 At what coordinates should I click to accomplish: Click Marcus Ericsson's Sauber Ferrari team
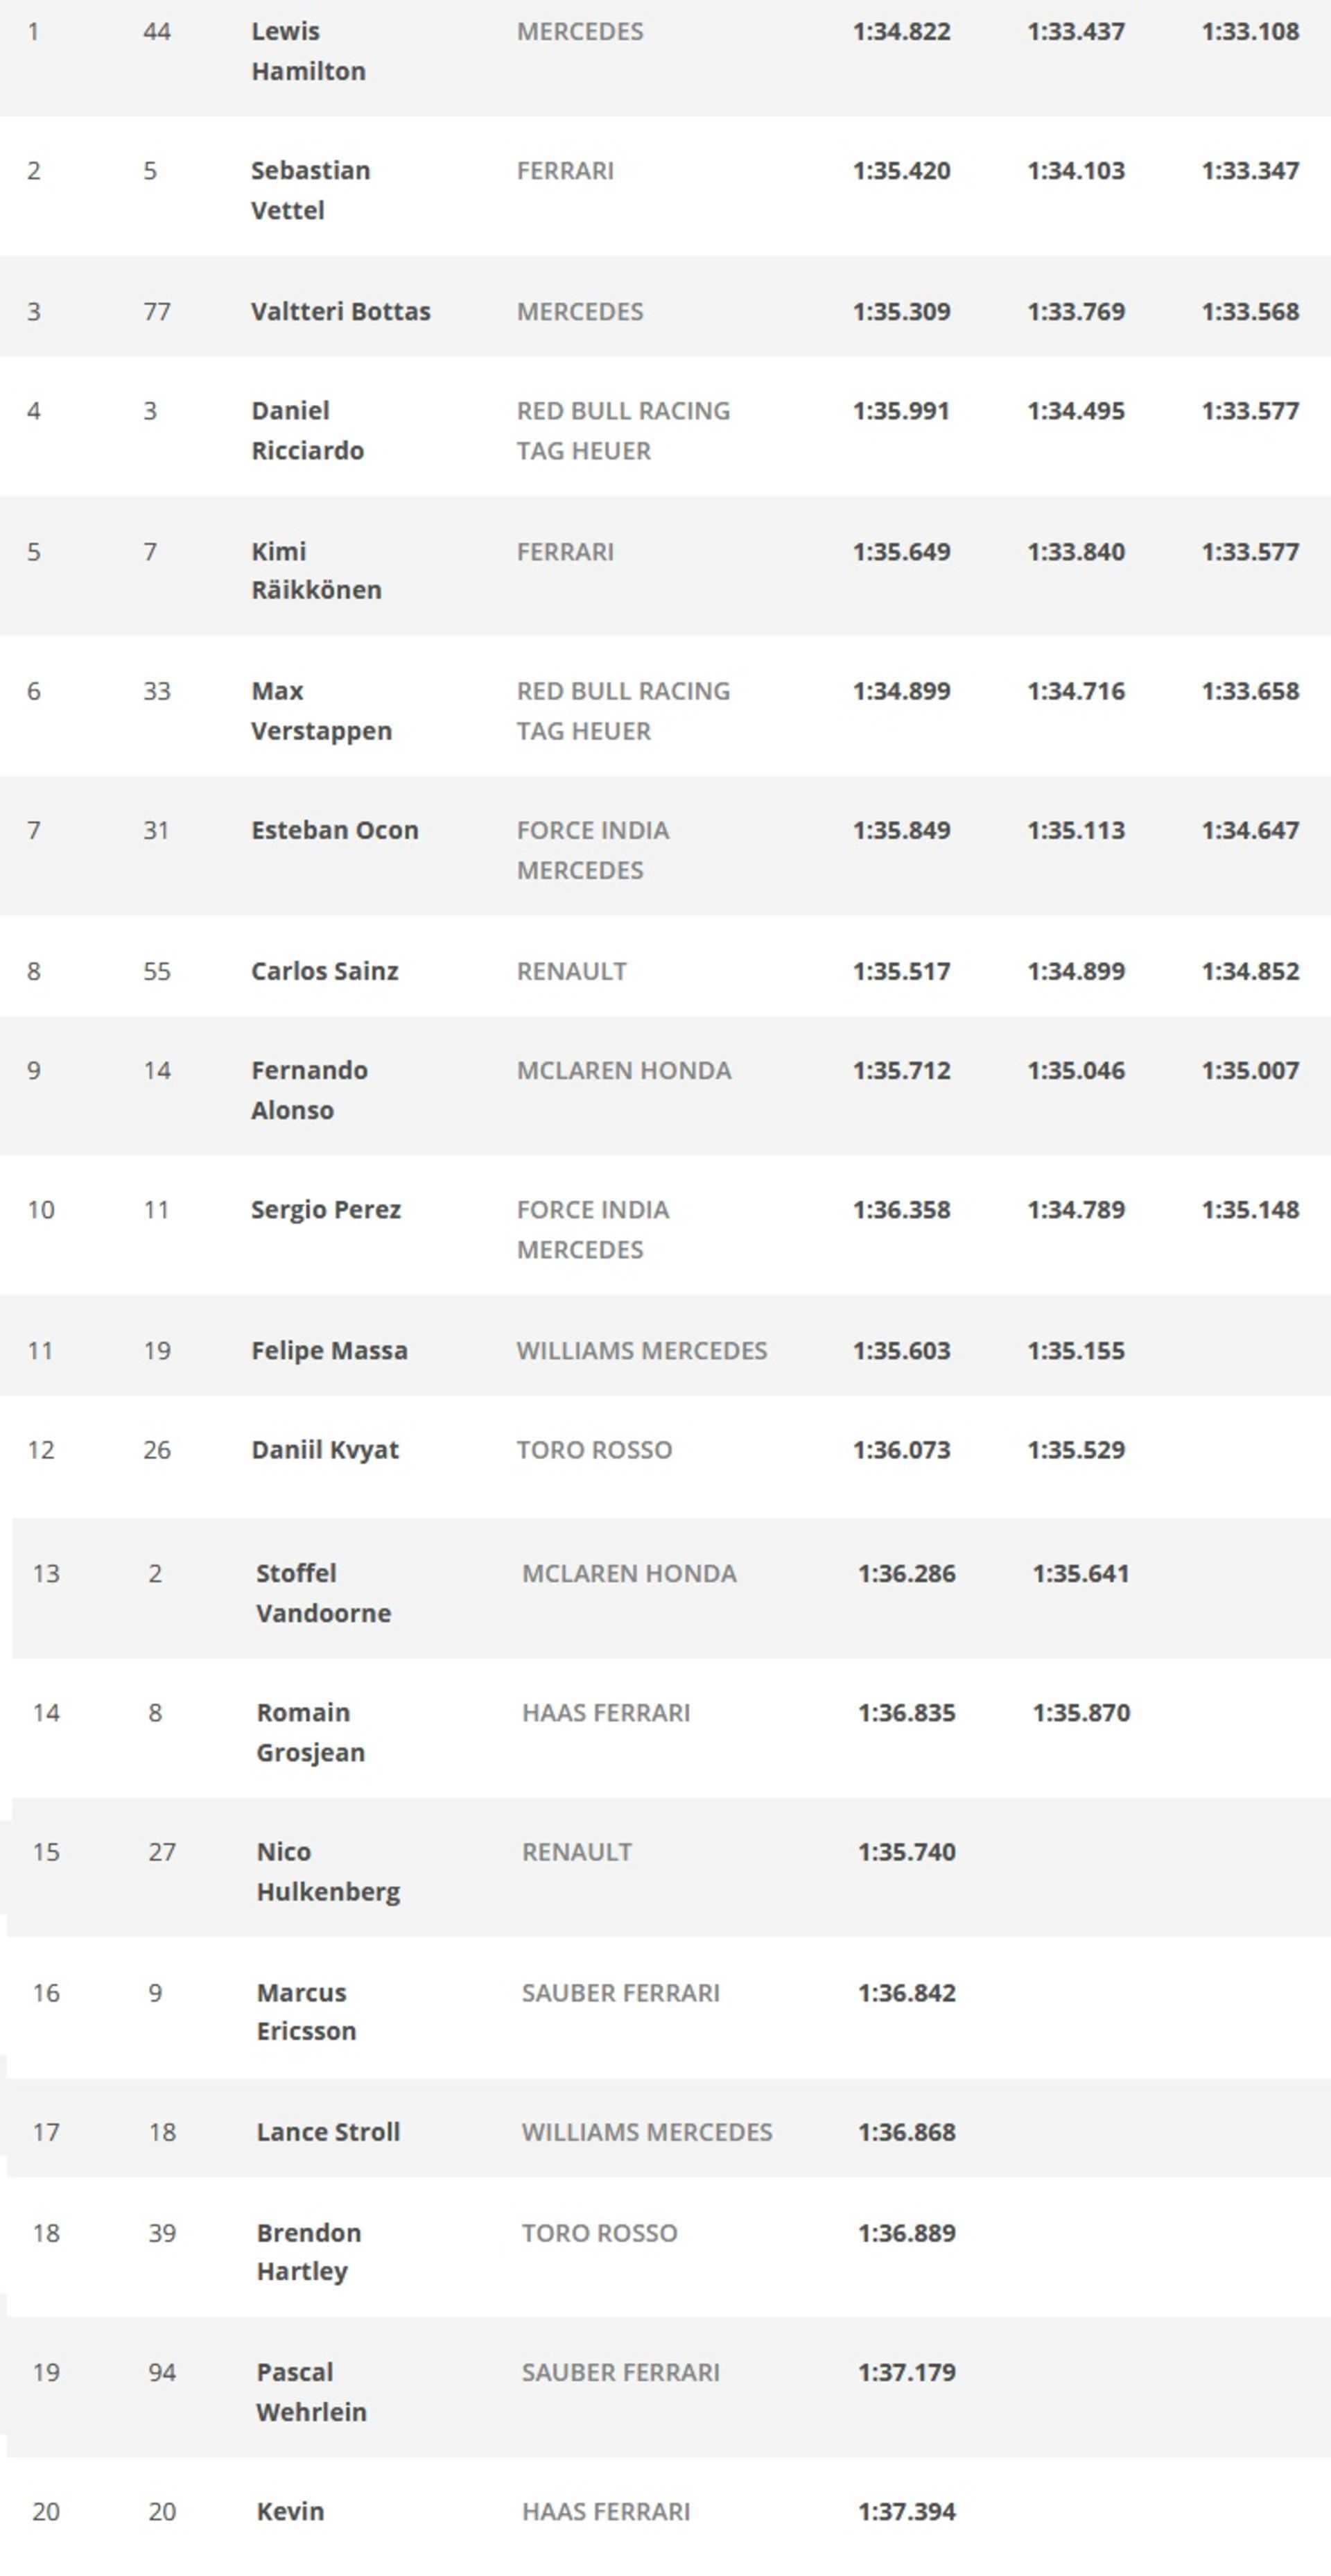click(621, 1992)
